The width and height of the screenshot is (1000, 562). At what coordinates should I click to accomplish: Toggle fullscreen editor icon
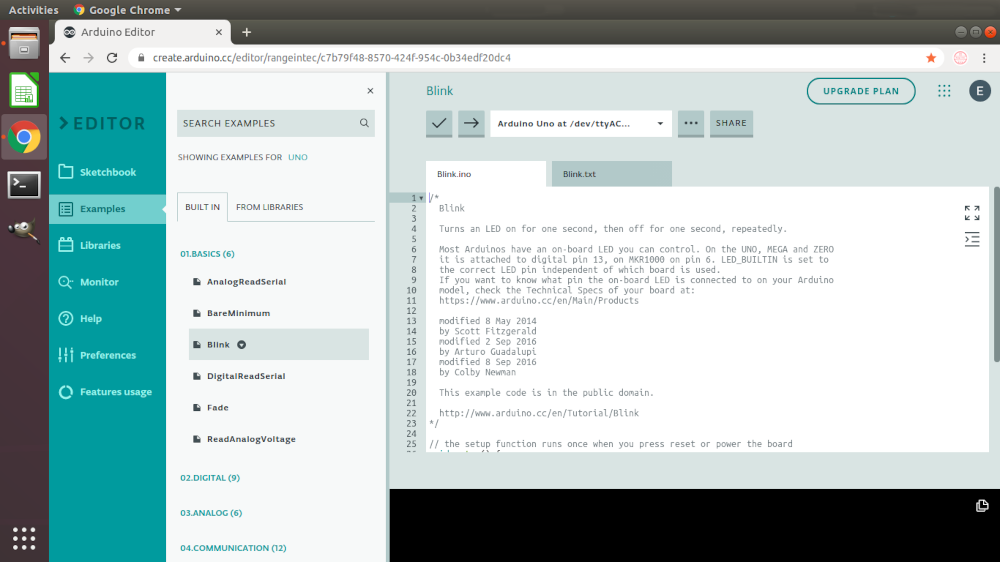(972, 213)
